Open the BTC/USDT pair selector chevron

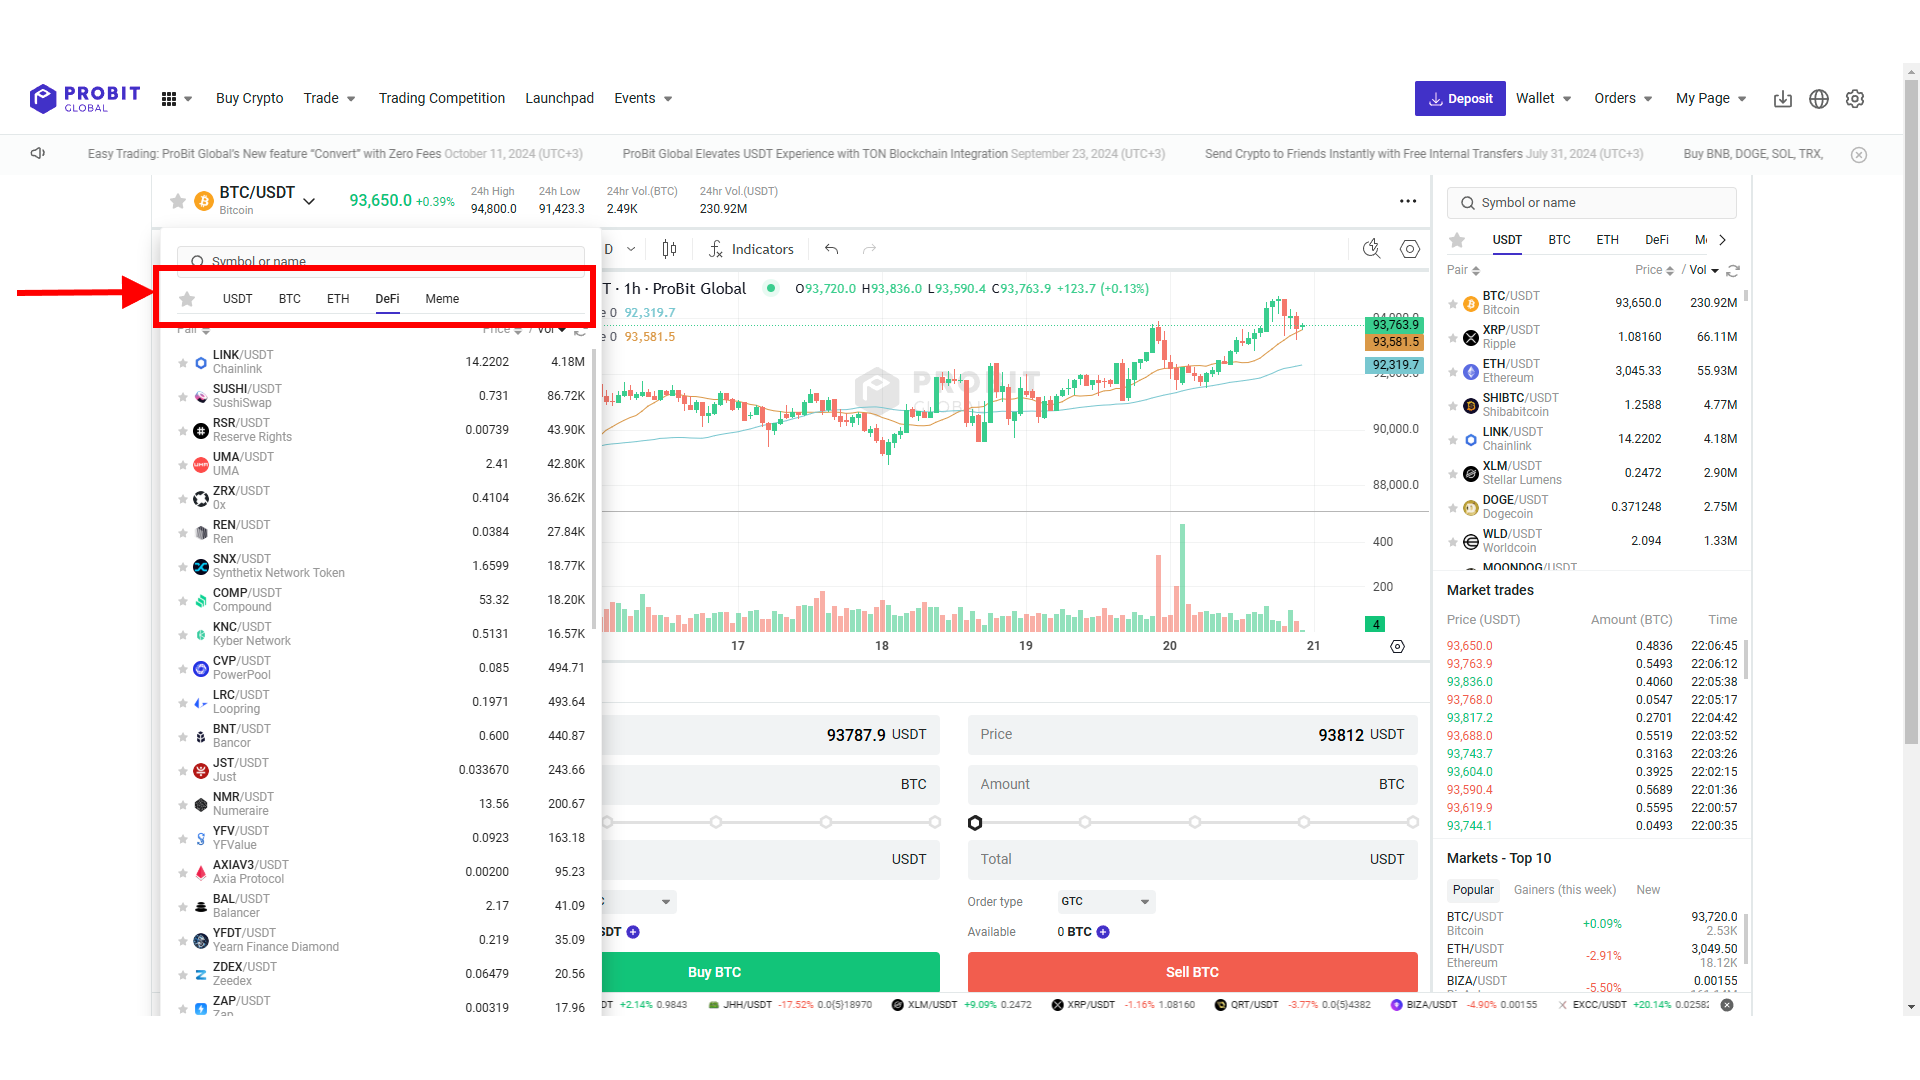coord(310,201)
